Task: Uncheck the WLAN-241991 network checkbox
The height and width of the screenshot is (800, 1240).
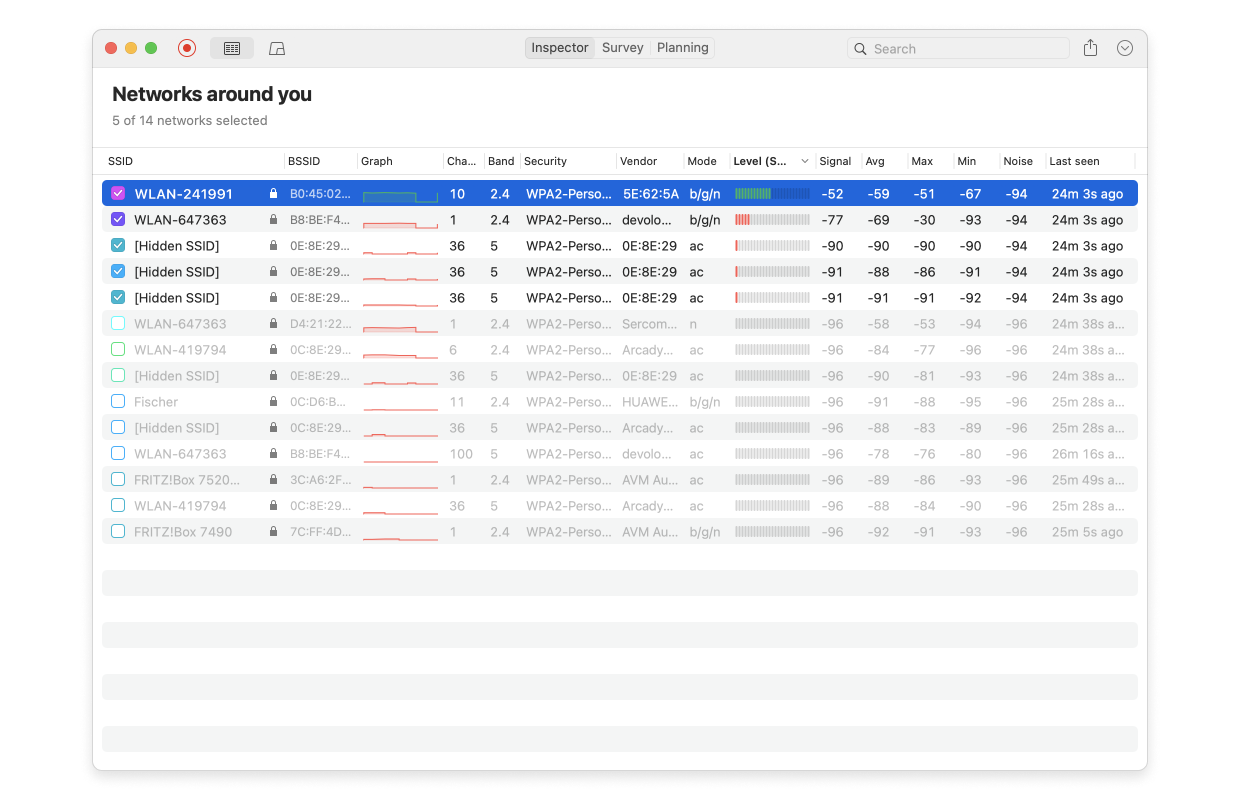Action: pos(118,193)
